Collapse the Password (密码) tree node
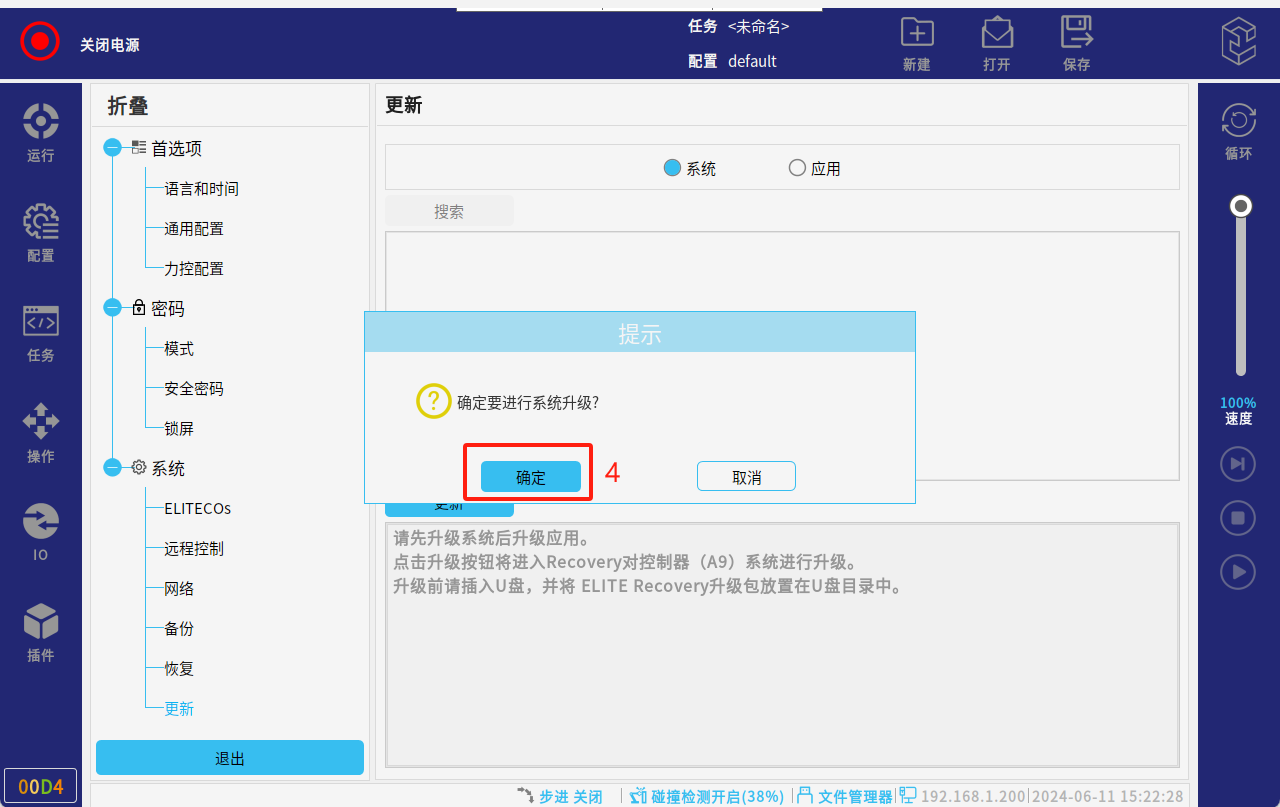 tap(112, 308)
